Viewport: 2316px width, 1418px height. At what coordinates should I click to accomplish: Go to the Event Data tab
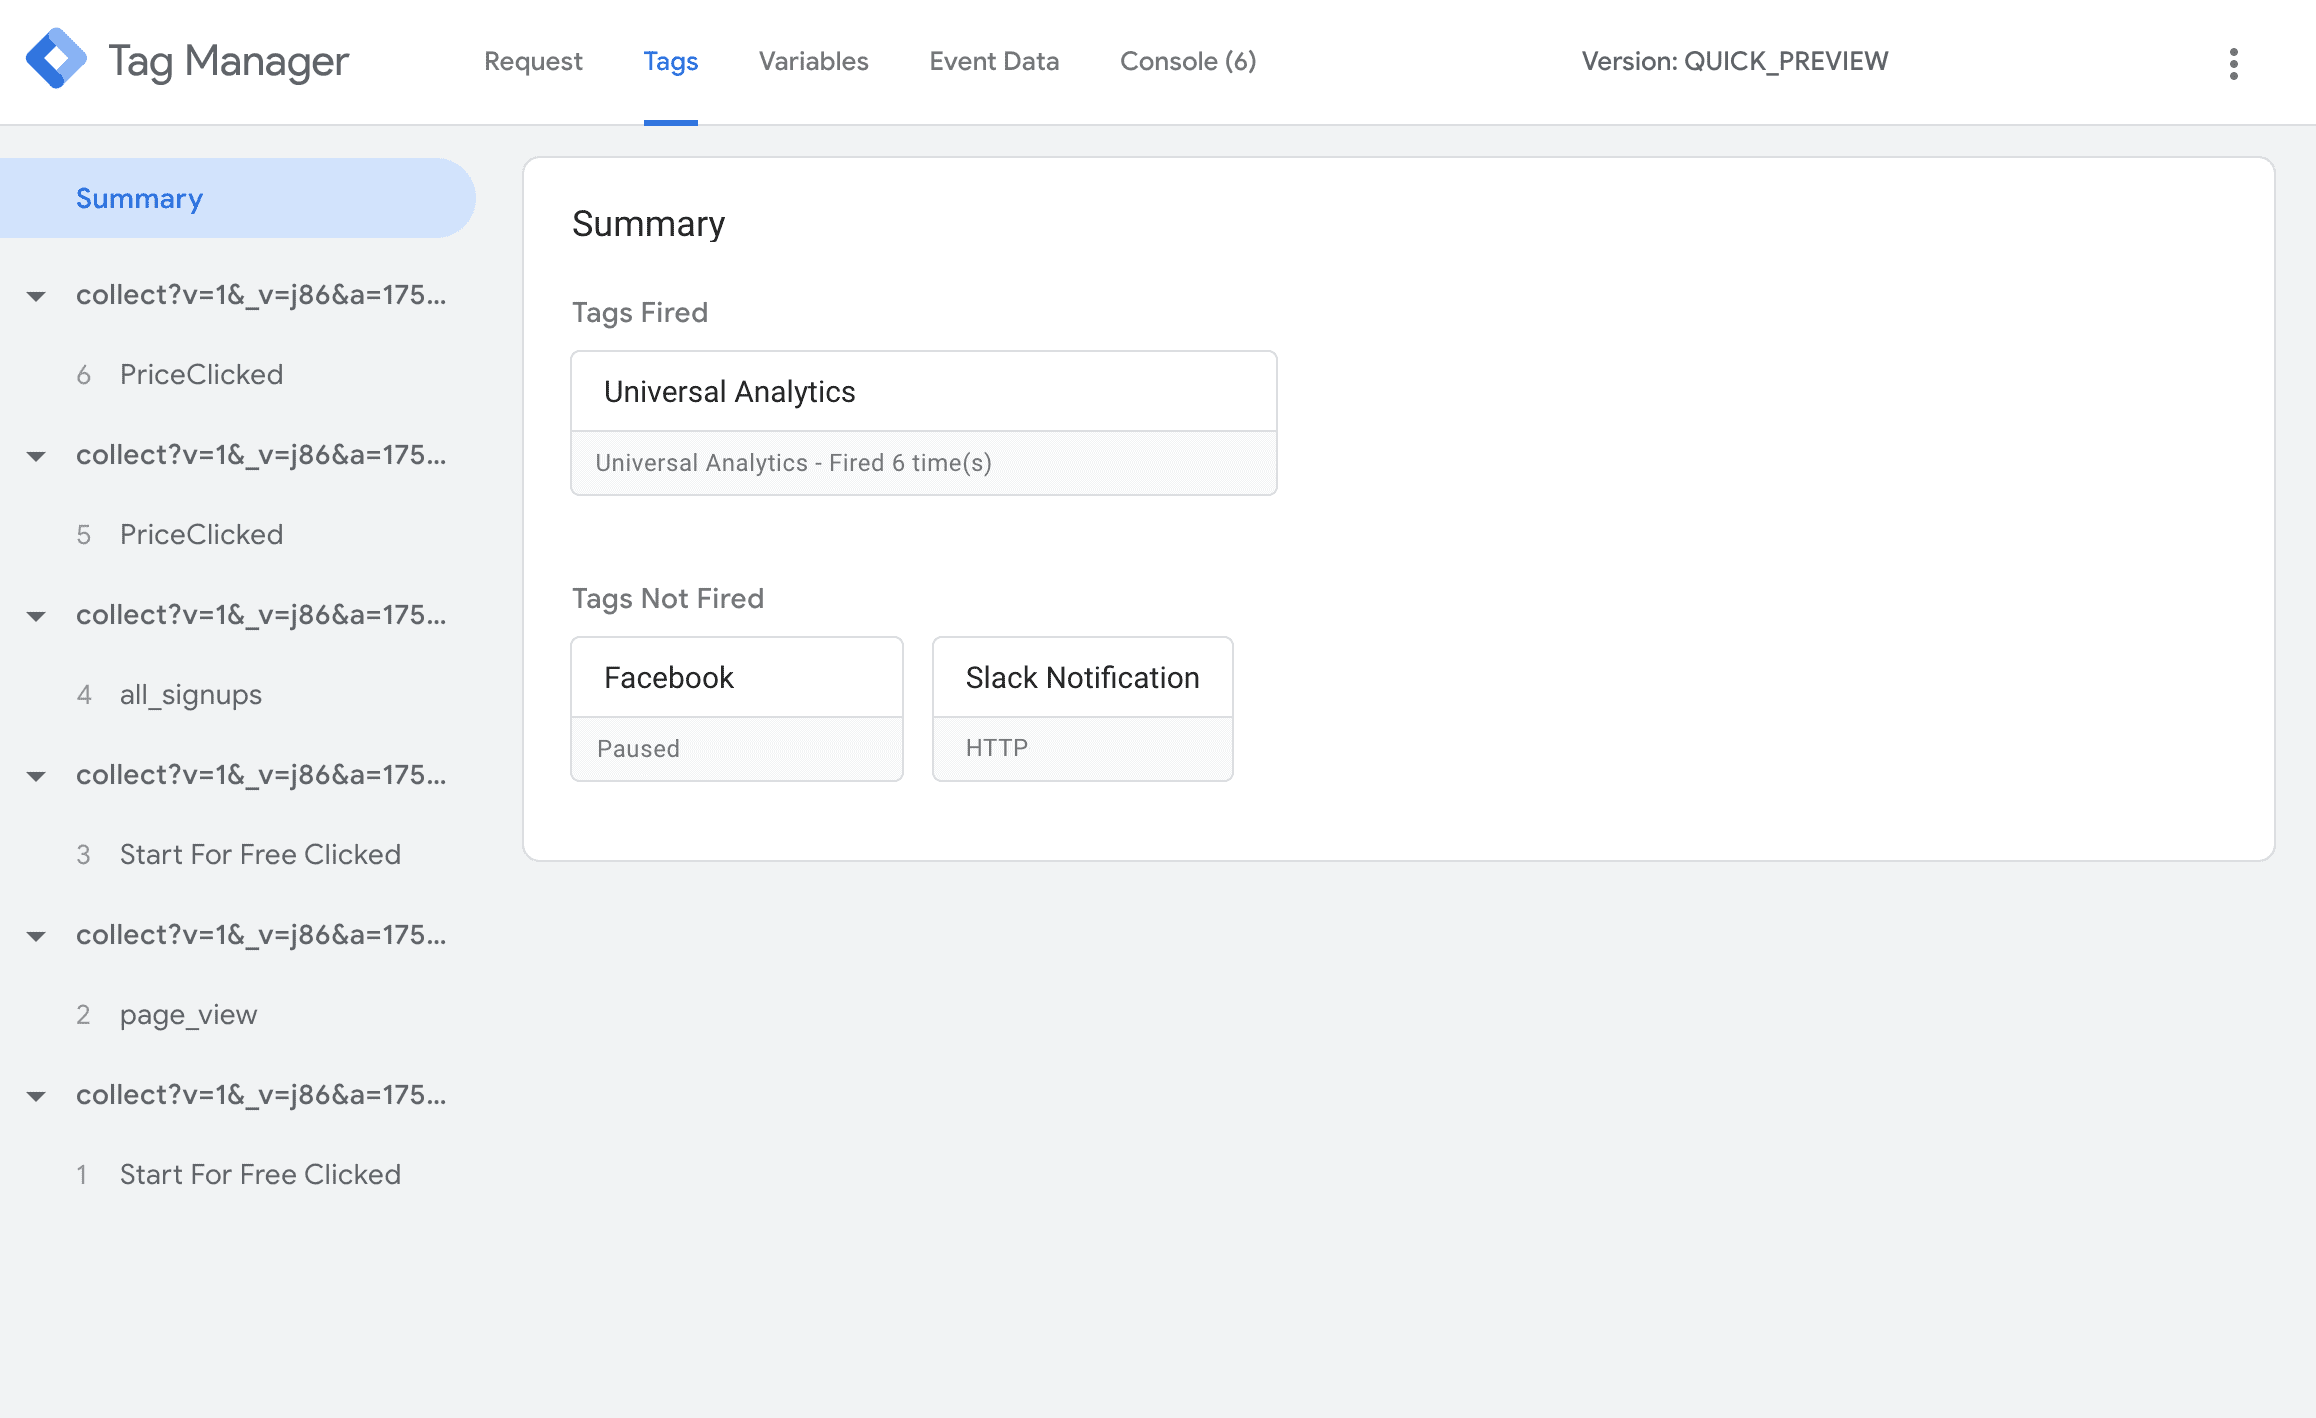tap(993, 61)
